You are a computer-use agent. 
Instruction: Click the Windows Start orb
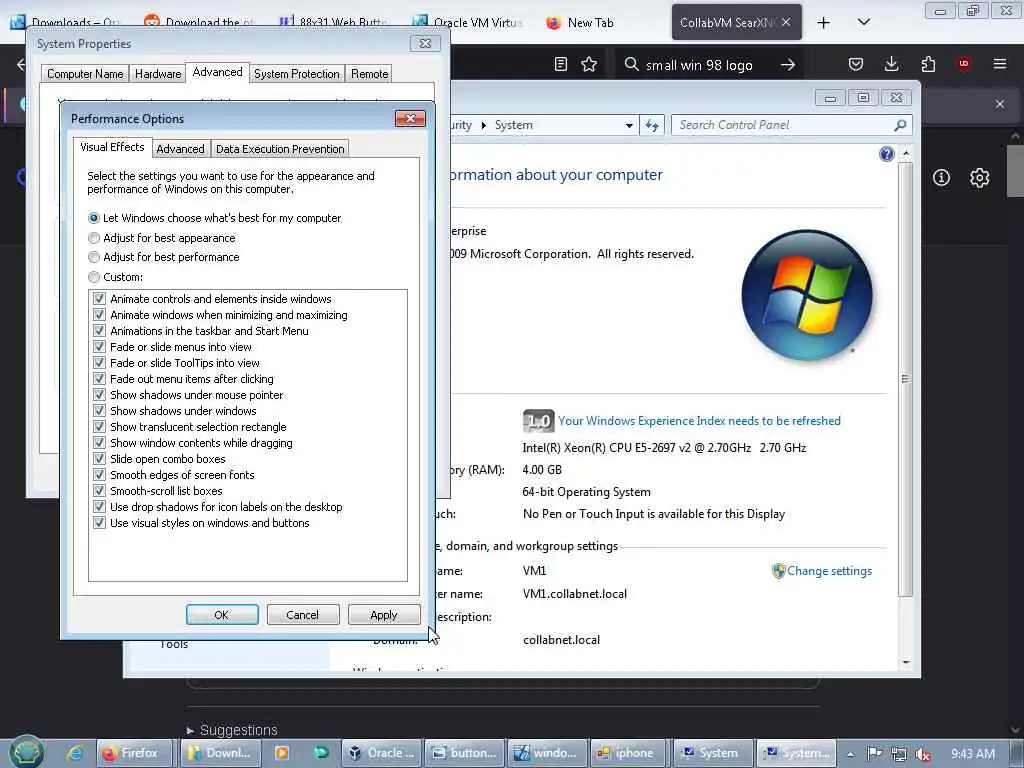click(x=27, y=752)
